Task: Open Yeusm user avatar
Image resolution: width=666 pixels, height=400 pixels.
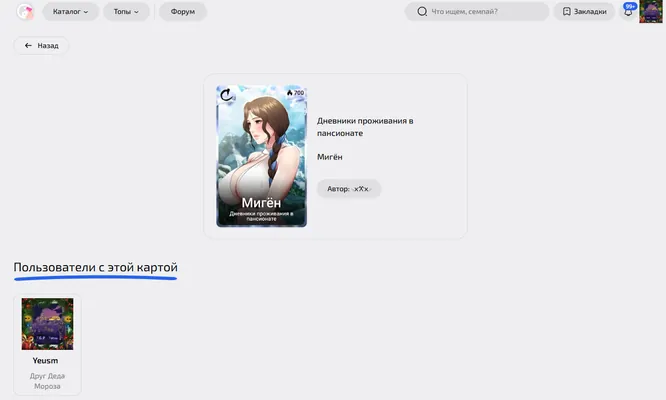Action: [x=47, y=324]
